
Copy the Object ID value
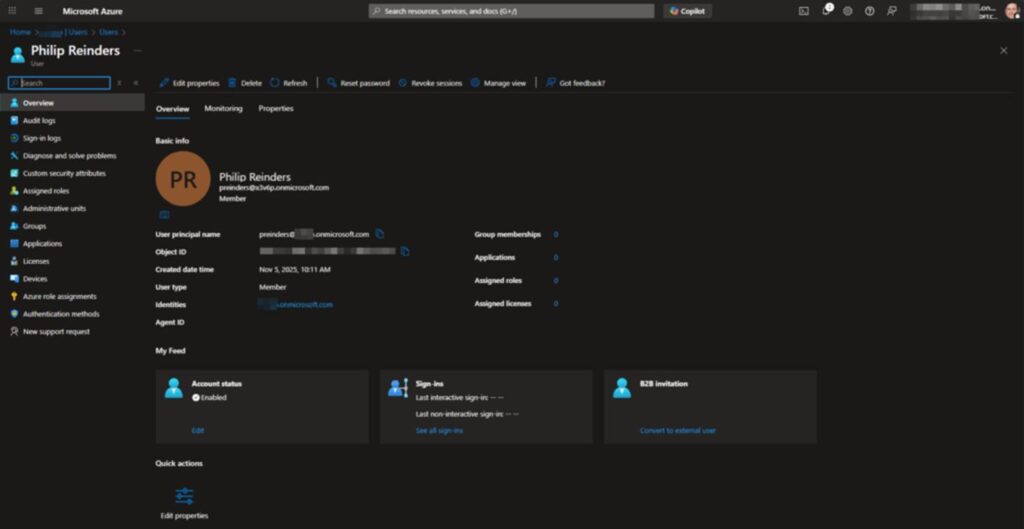point(405,251)
